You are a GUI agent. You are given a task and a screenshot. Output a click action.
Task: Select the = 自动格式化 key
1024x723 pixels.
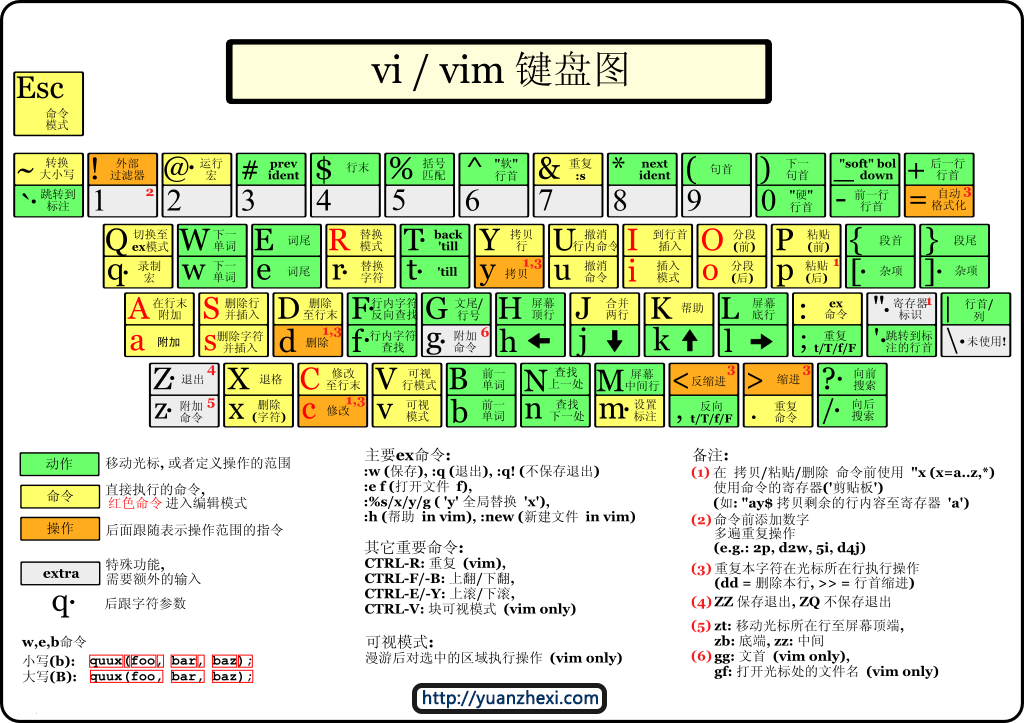(939, 201)
